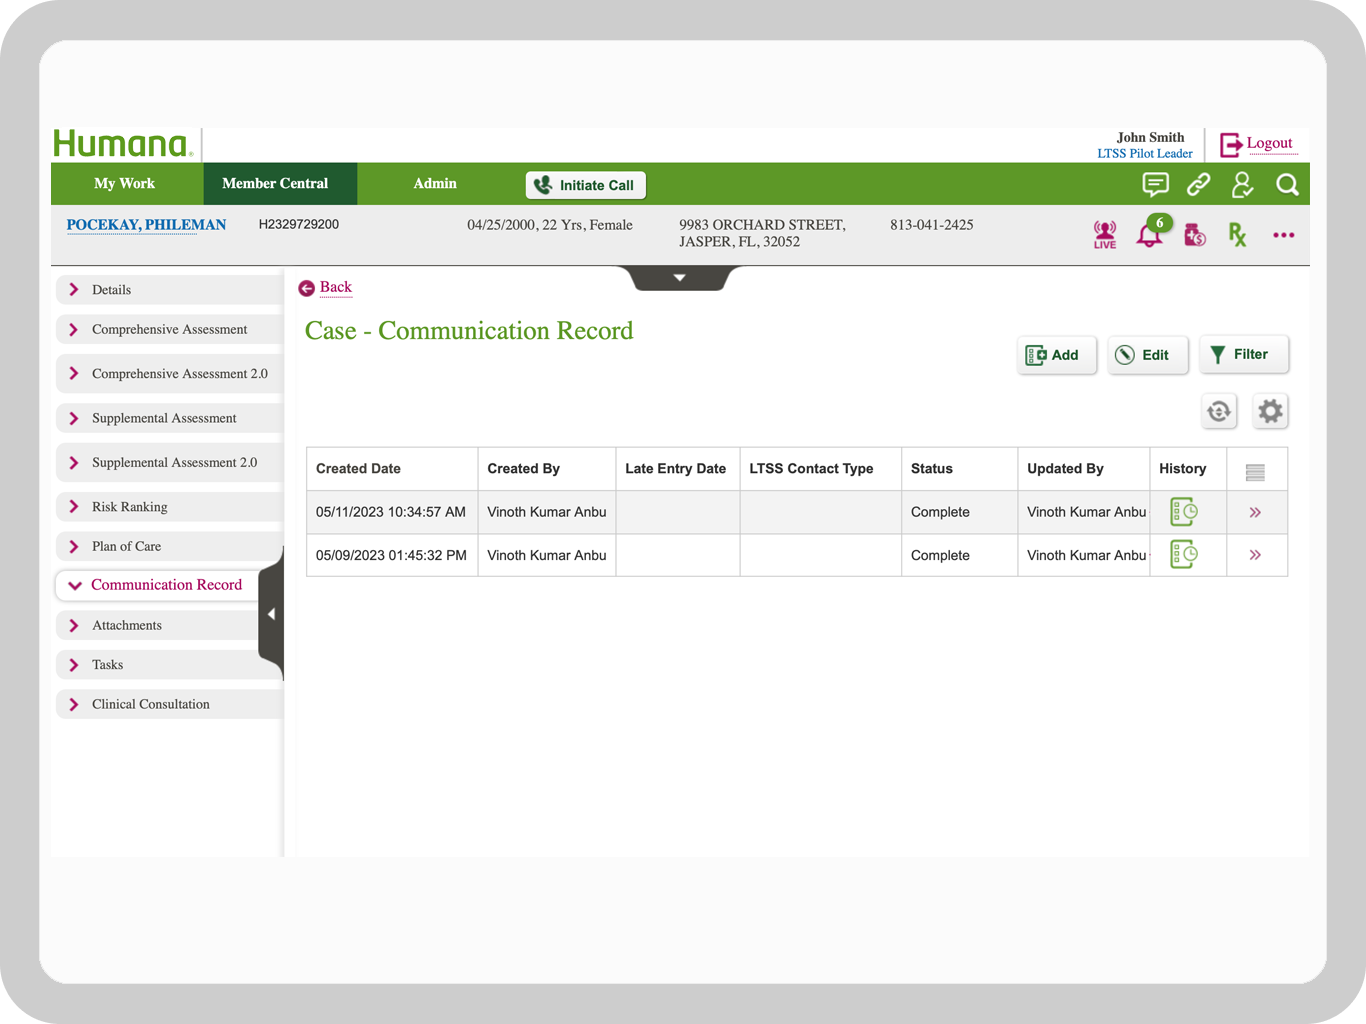Click the Back link
The height and width of the screenshot is (1024, 1366).
click(x=335, y=288)
